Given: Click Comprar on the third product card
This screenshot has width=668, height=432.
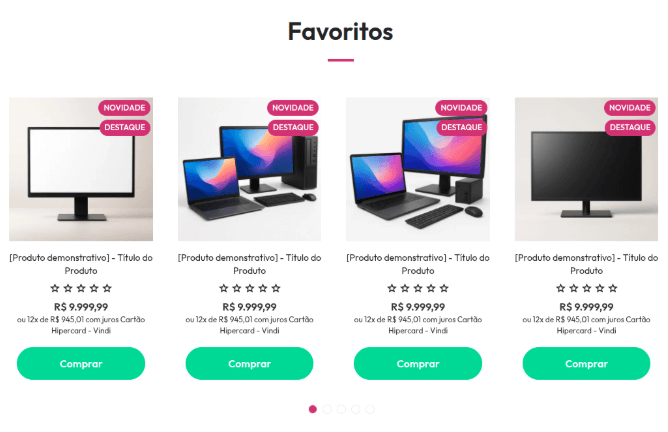Looking at the screenshot, I should coord(418,363).
